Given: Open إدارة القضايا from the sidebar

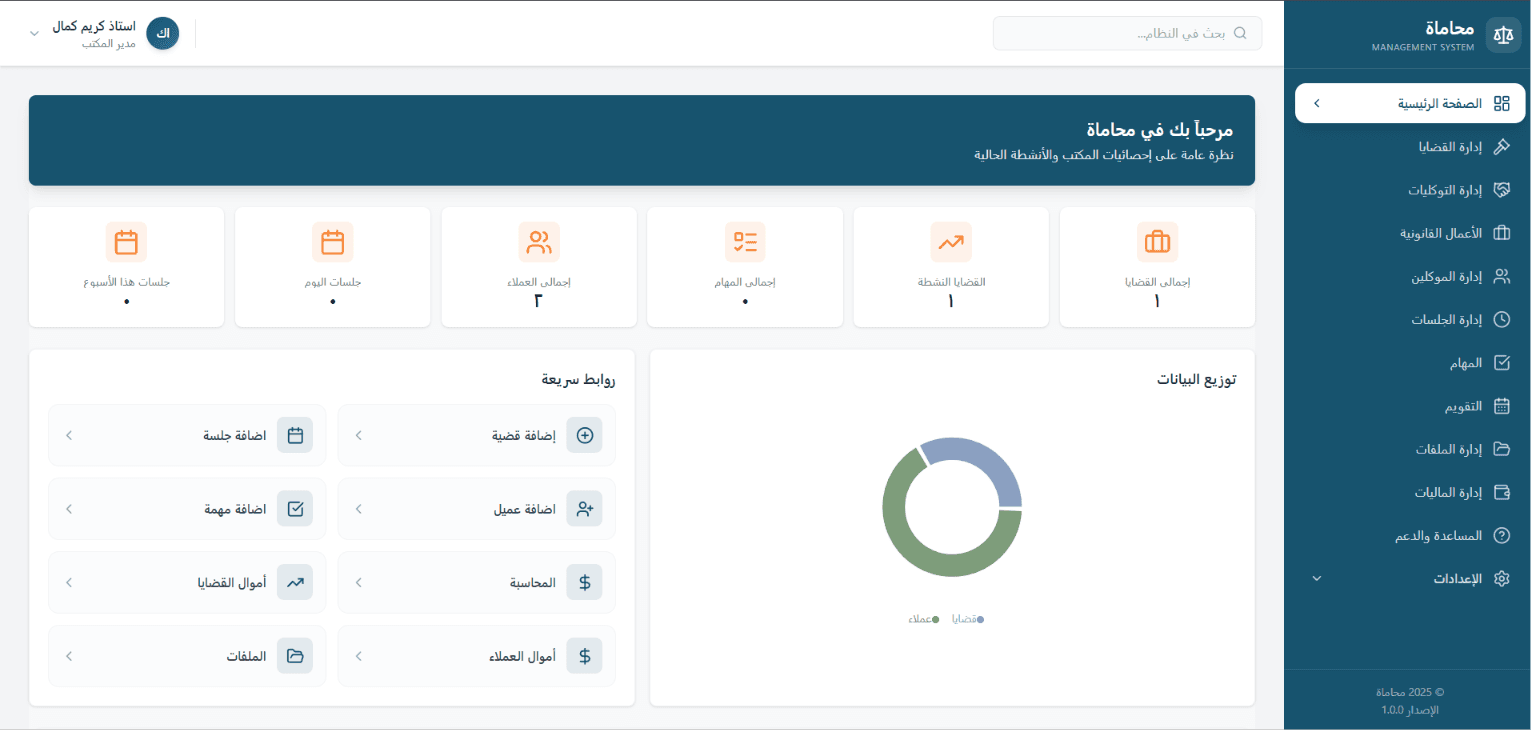Looking at the screenshot, I should pyautogui.click(x=1408, y=147).
